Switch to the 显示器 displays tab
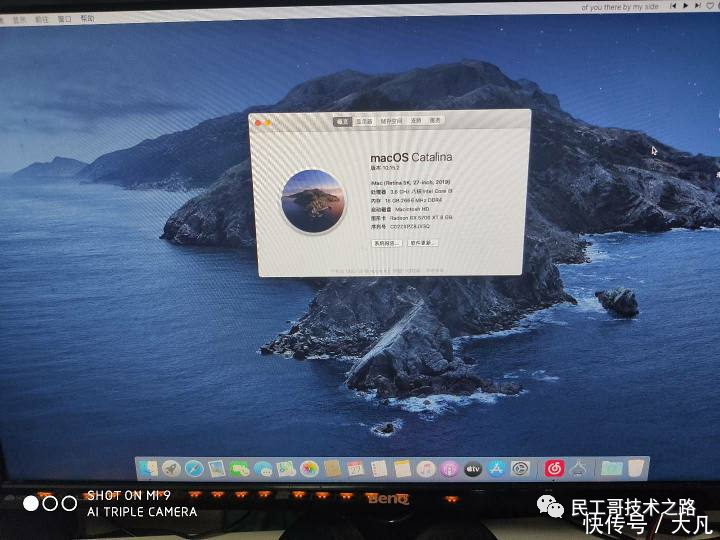The height and width of the screenshot is (540, 720). tap(364, 121)
